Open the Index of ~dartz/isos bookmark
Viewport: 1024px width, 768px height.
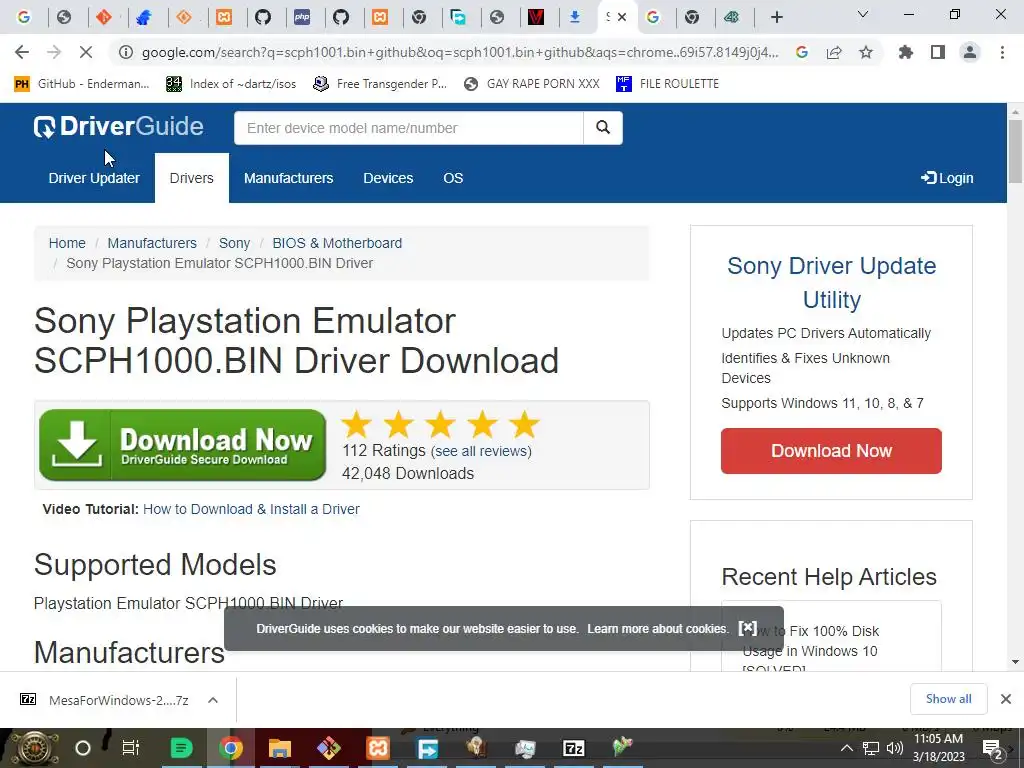tap(231, 84)
